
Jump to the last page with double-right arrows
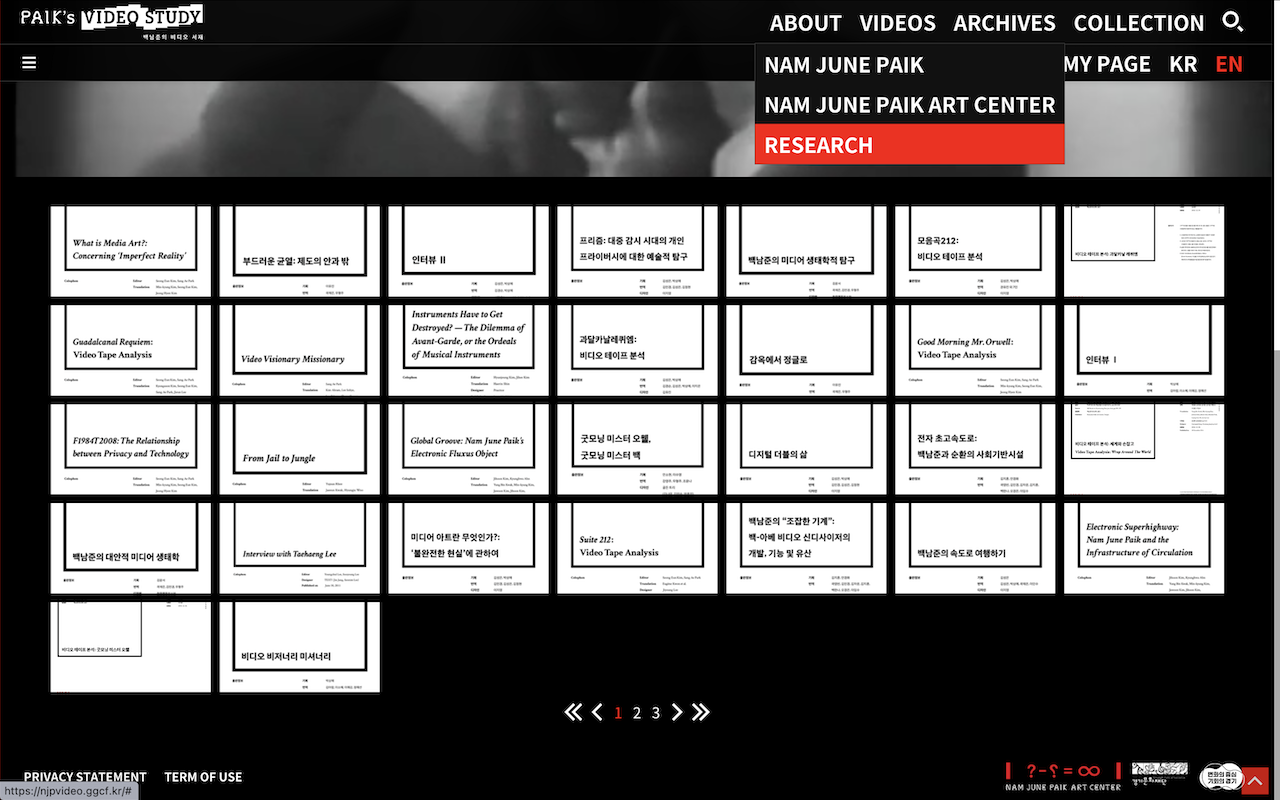(700, 712)
